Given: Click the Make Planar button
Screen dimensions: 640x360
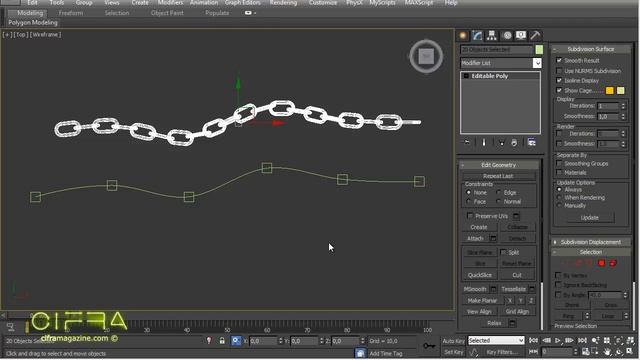Looking at the screenshot, I should point(482,301).
